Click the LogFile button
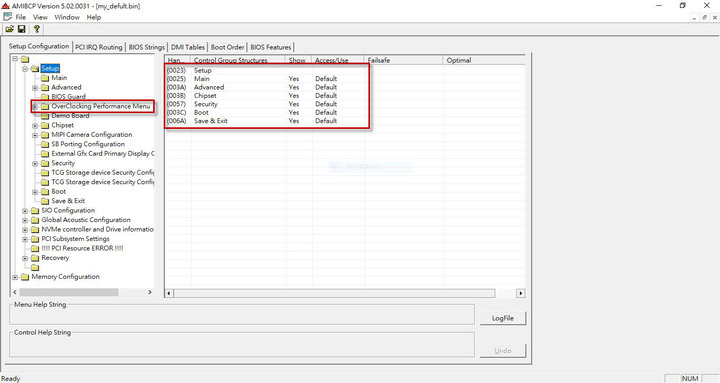Image resolution: width=720 pixels, height=383 pixels. (x=503, y=318)
